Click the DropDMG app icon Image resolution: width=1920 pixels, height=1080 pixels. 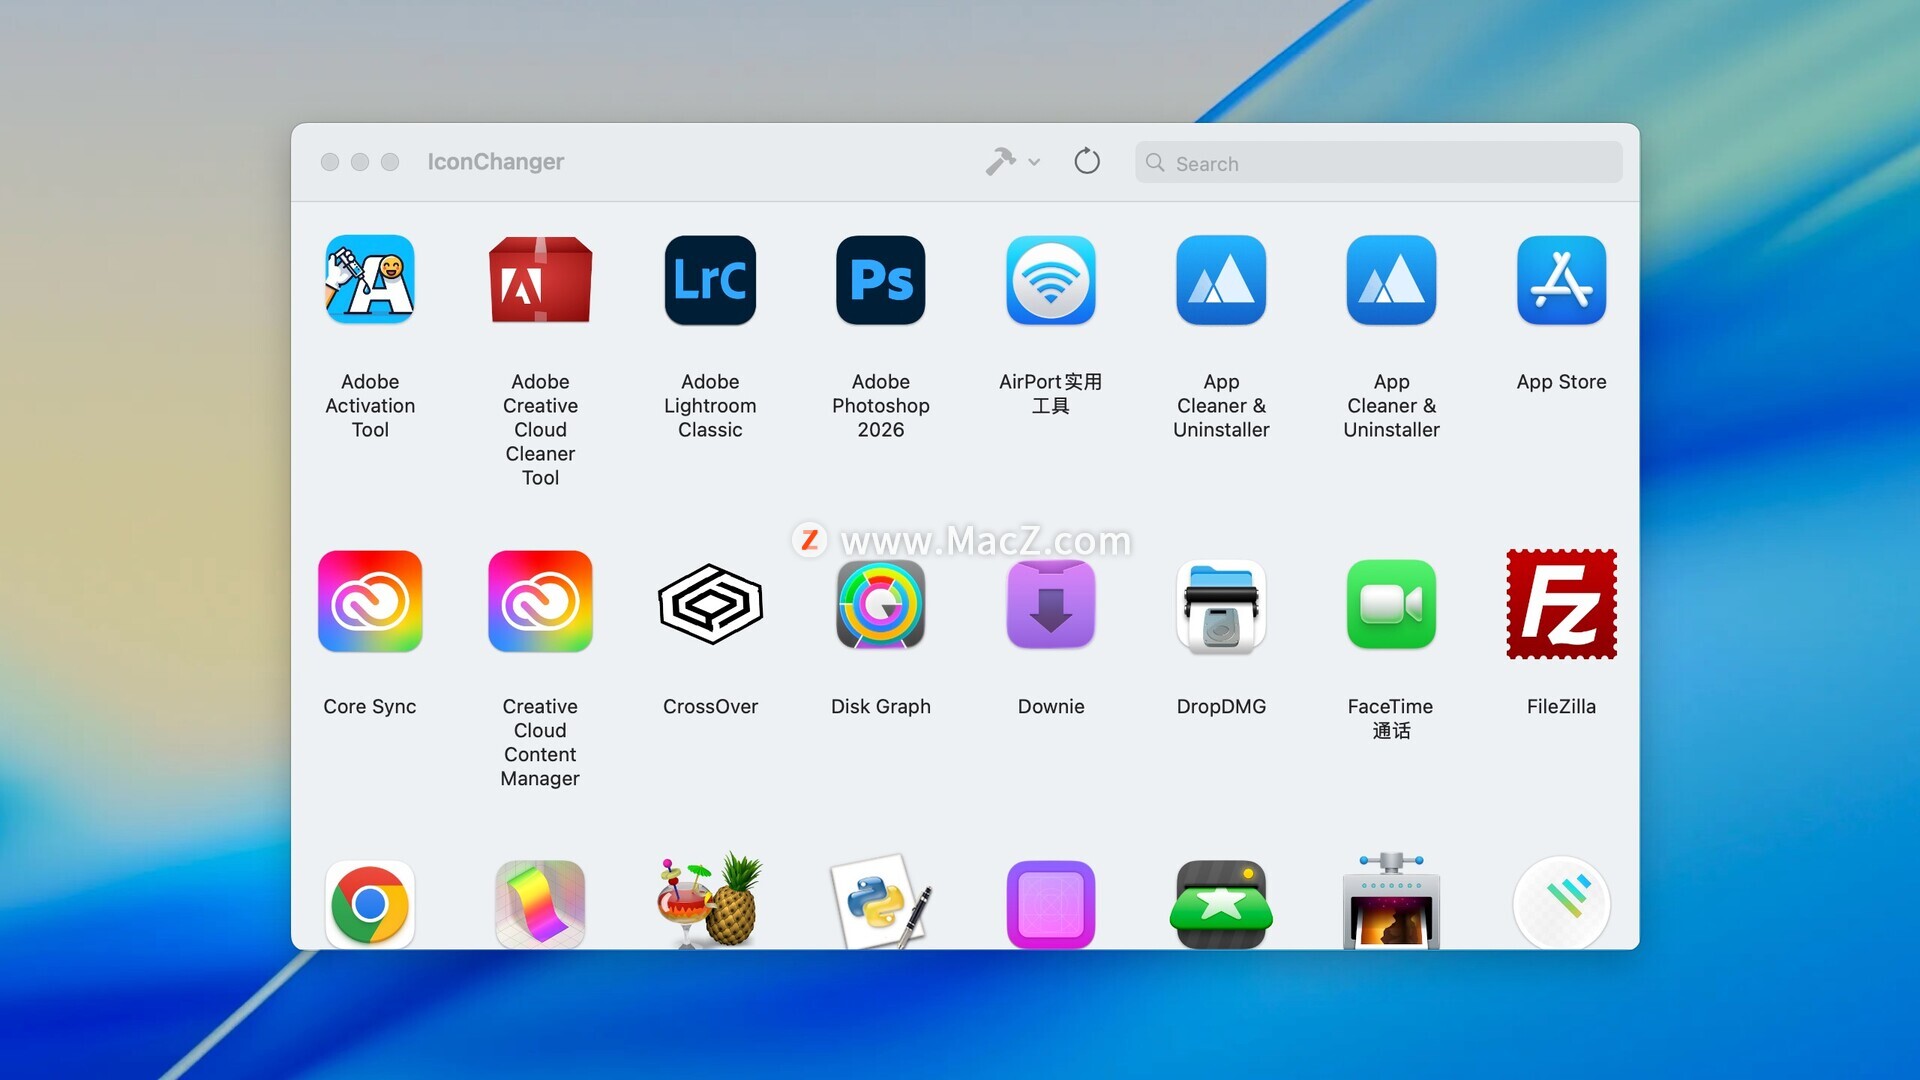click(1221, 604)
